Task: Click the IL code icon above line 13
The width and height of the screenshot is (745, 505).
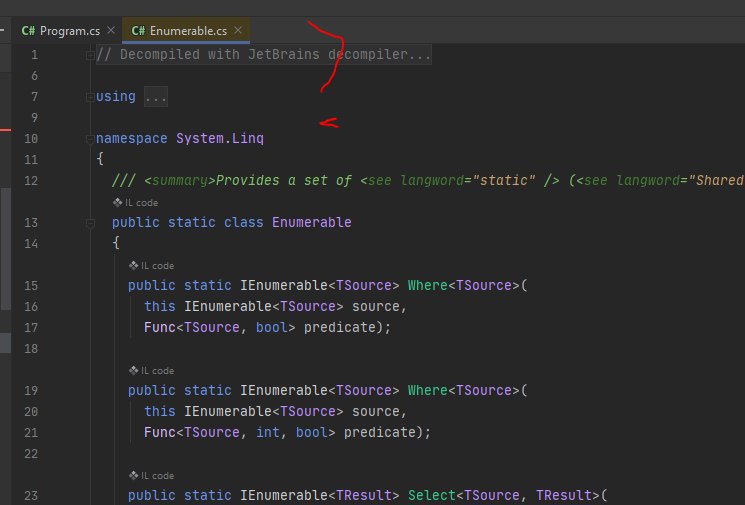Action: point(117,203)
